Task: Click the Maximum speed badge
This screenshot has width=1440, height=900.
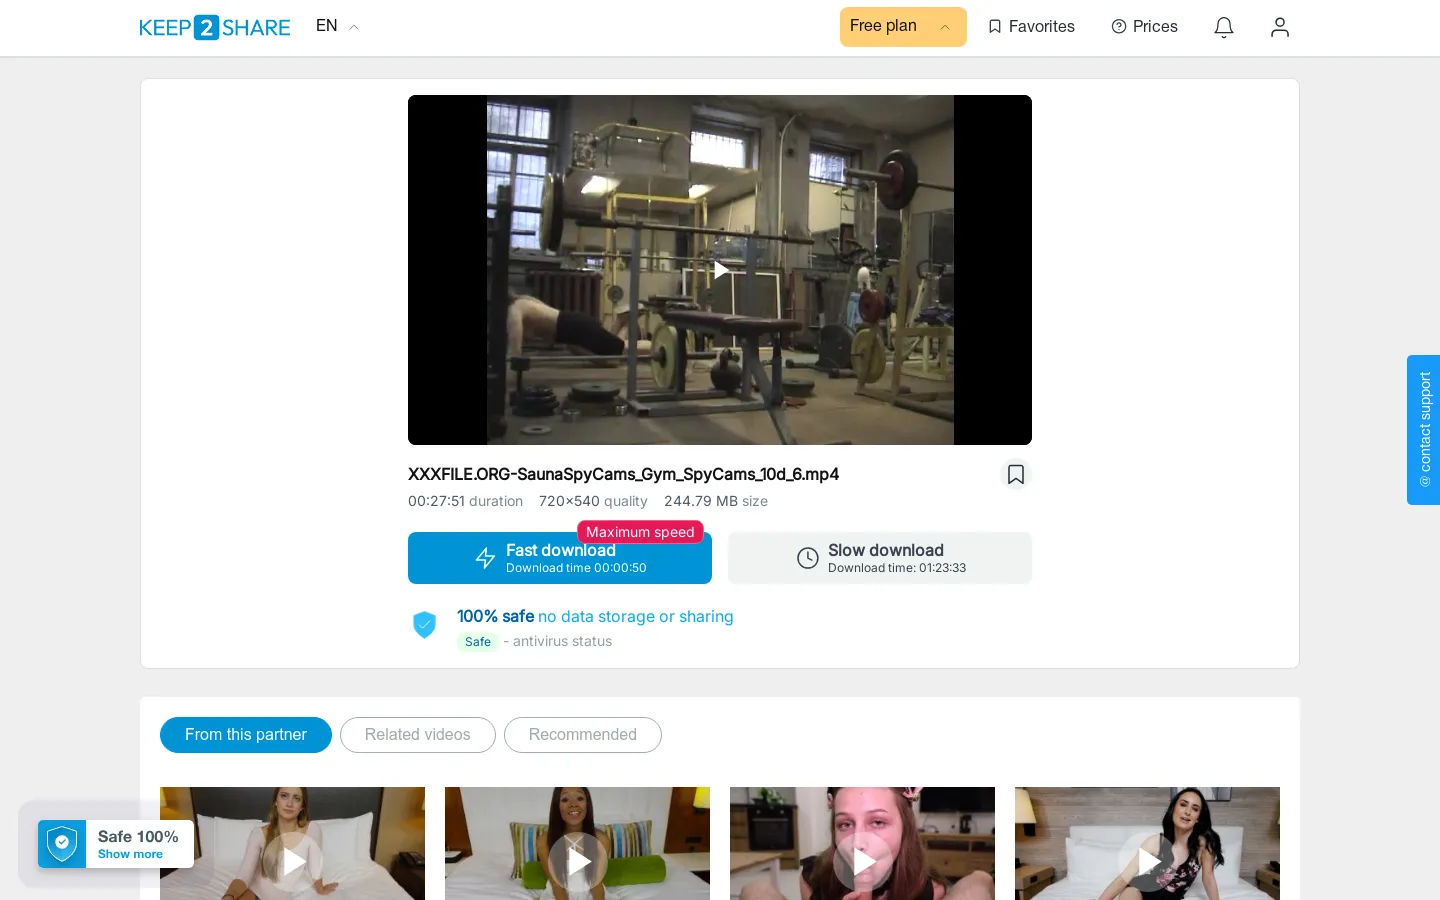Action: 640,532
